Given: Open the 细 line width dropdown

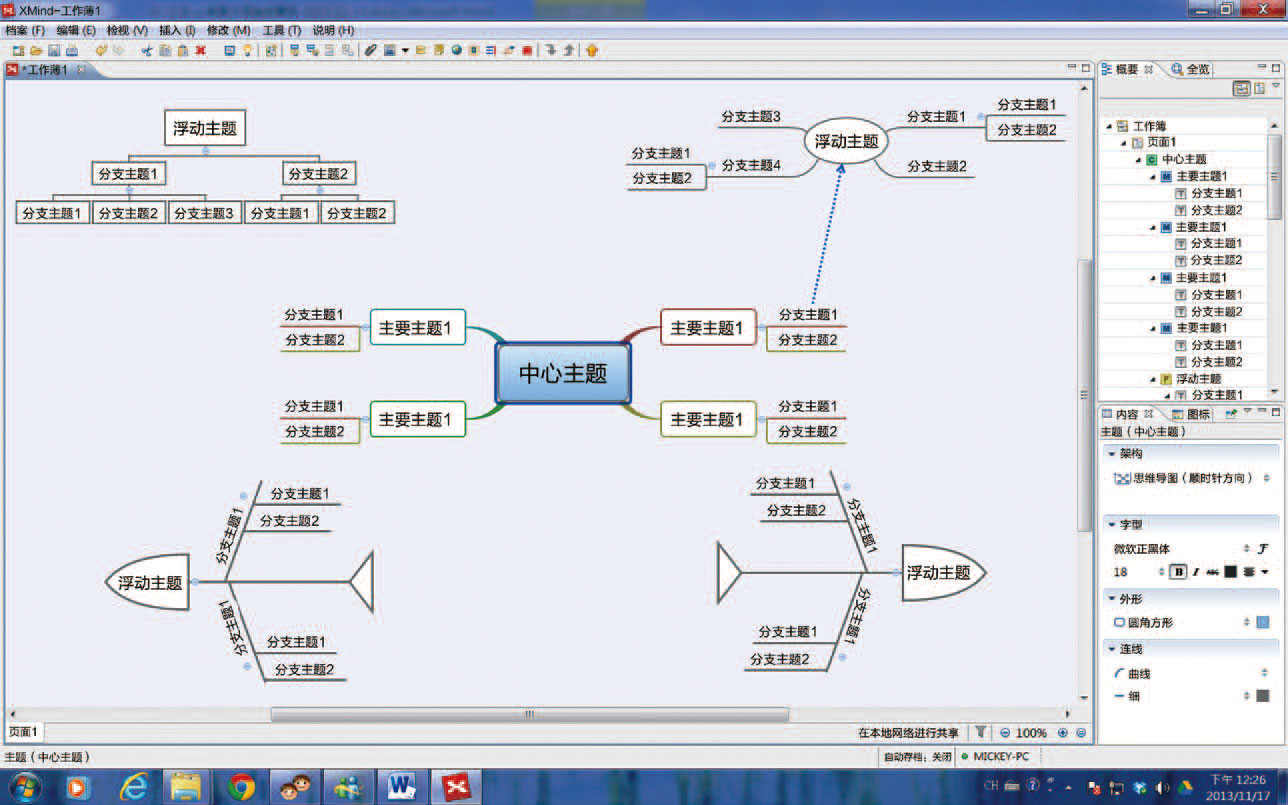Looking at the screenshot, I should (x=1246, y=696).
